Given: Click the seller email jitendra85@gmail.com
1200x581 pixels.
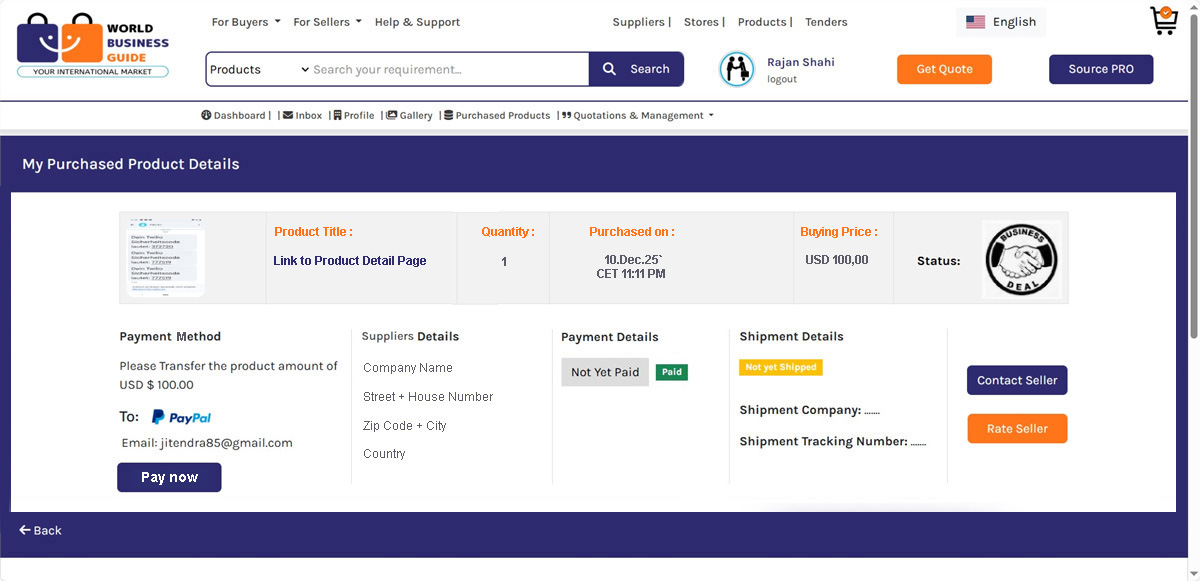Looking at the screenshot, I should coord(226,443).
